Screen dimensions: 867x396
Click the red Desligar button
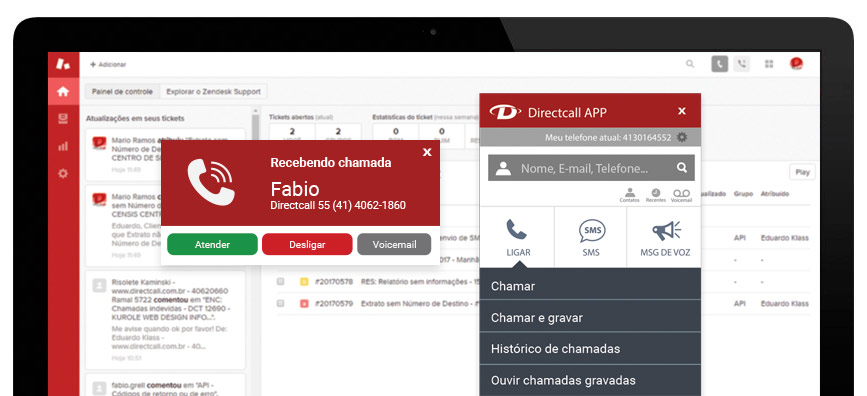coord(307,244)
